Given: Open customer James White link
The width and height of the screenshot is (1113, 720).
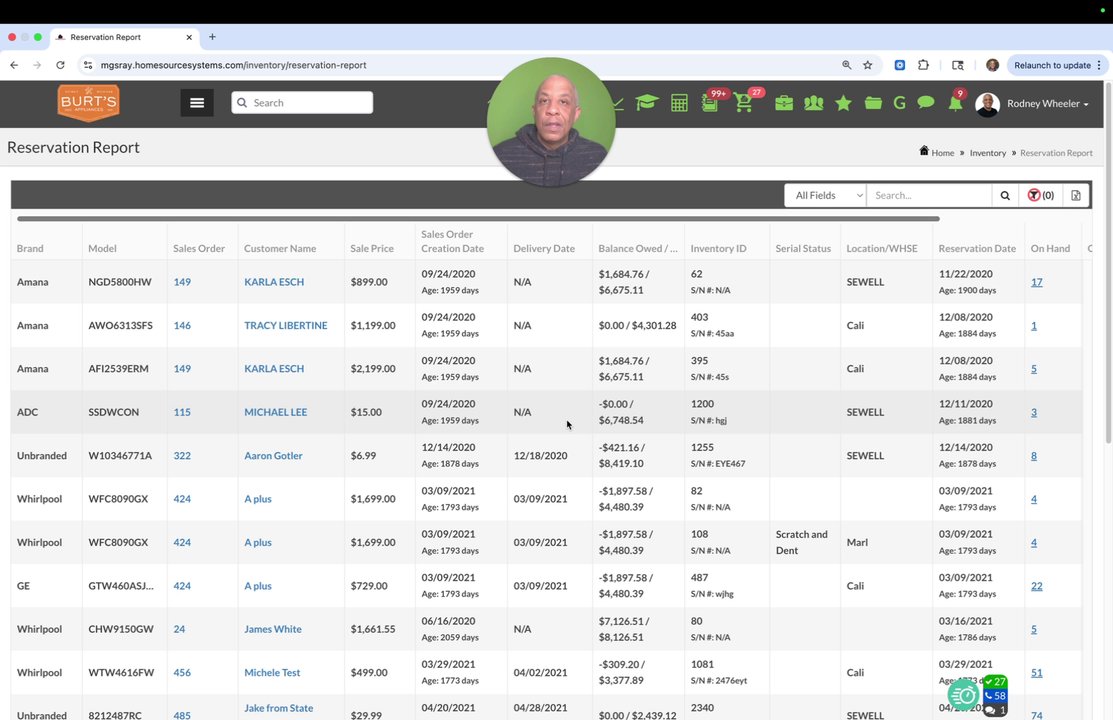Looking at the screenshot, I should click(x=273, y=629).
